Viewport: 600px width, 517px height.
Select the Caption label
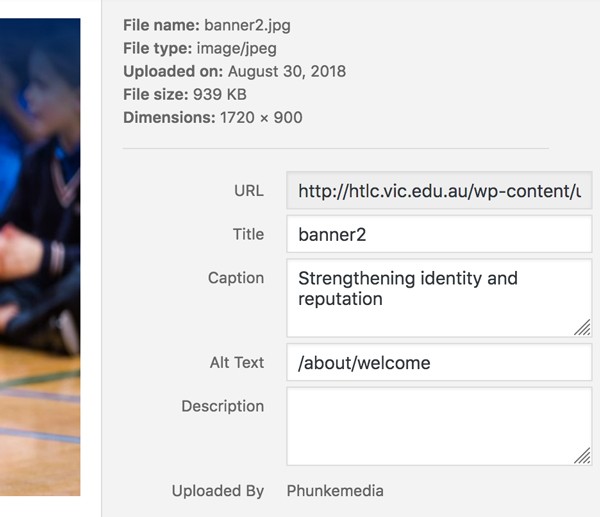236,278
